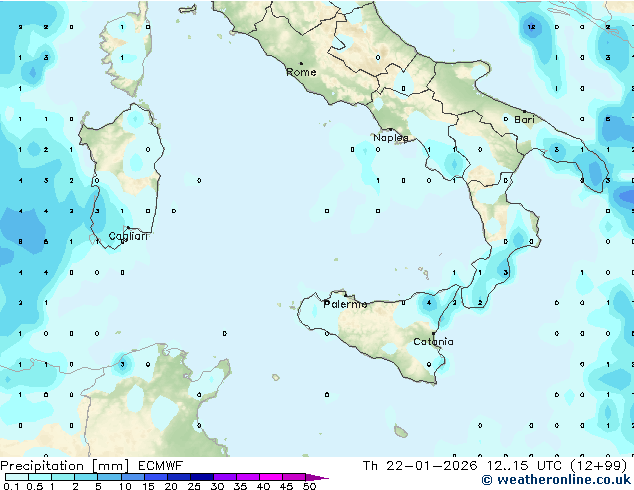Click the legend tick label 25
634x490 pixels.
[194, 486]
